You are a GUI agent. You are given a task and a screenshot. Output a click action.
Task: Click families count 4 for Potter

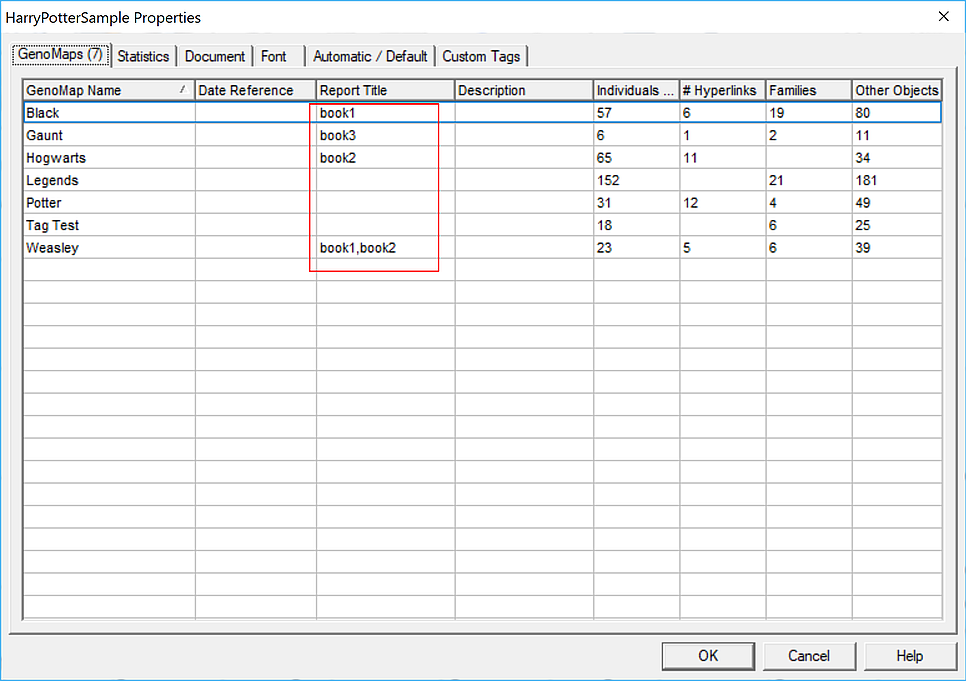773,203
